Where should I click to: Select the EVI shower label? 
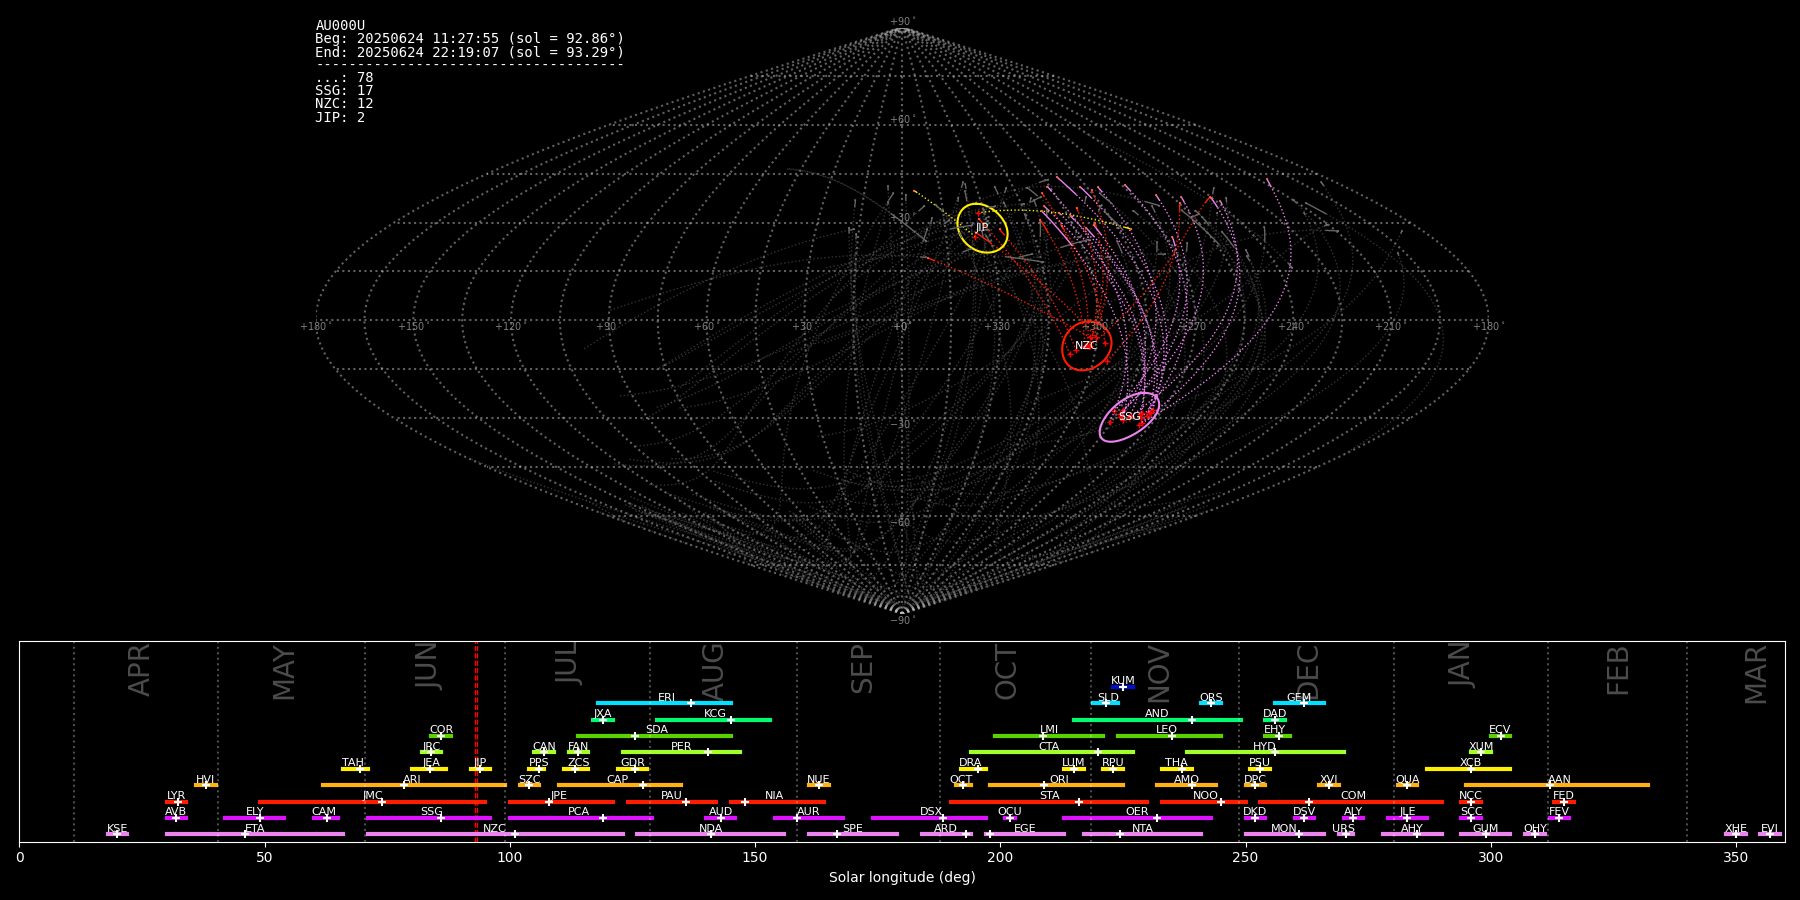[x=1769, y=829]
